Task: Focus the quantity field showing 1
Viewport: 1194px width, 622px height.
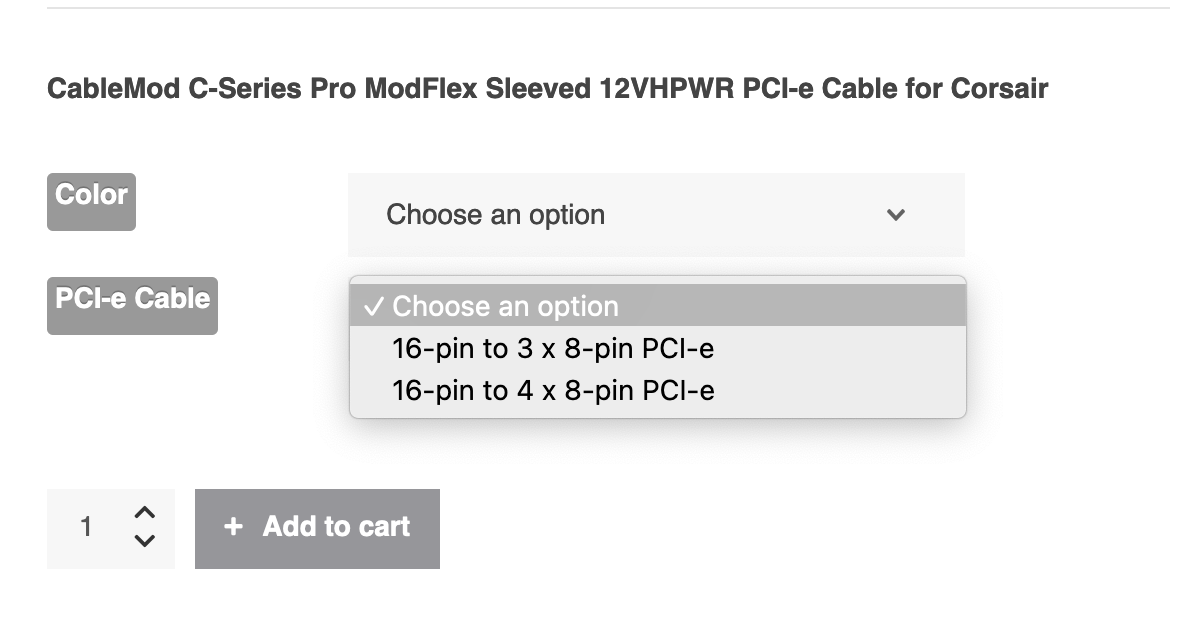Action: [x=87, y=527]
